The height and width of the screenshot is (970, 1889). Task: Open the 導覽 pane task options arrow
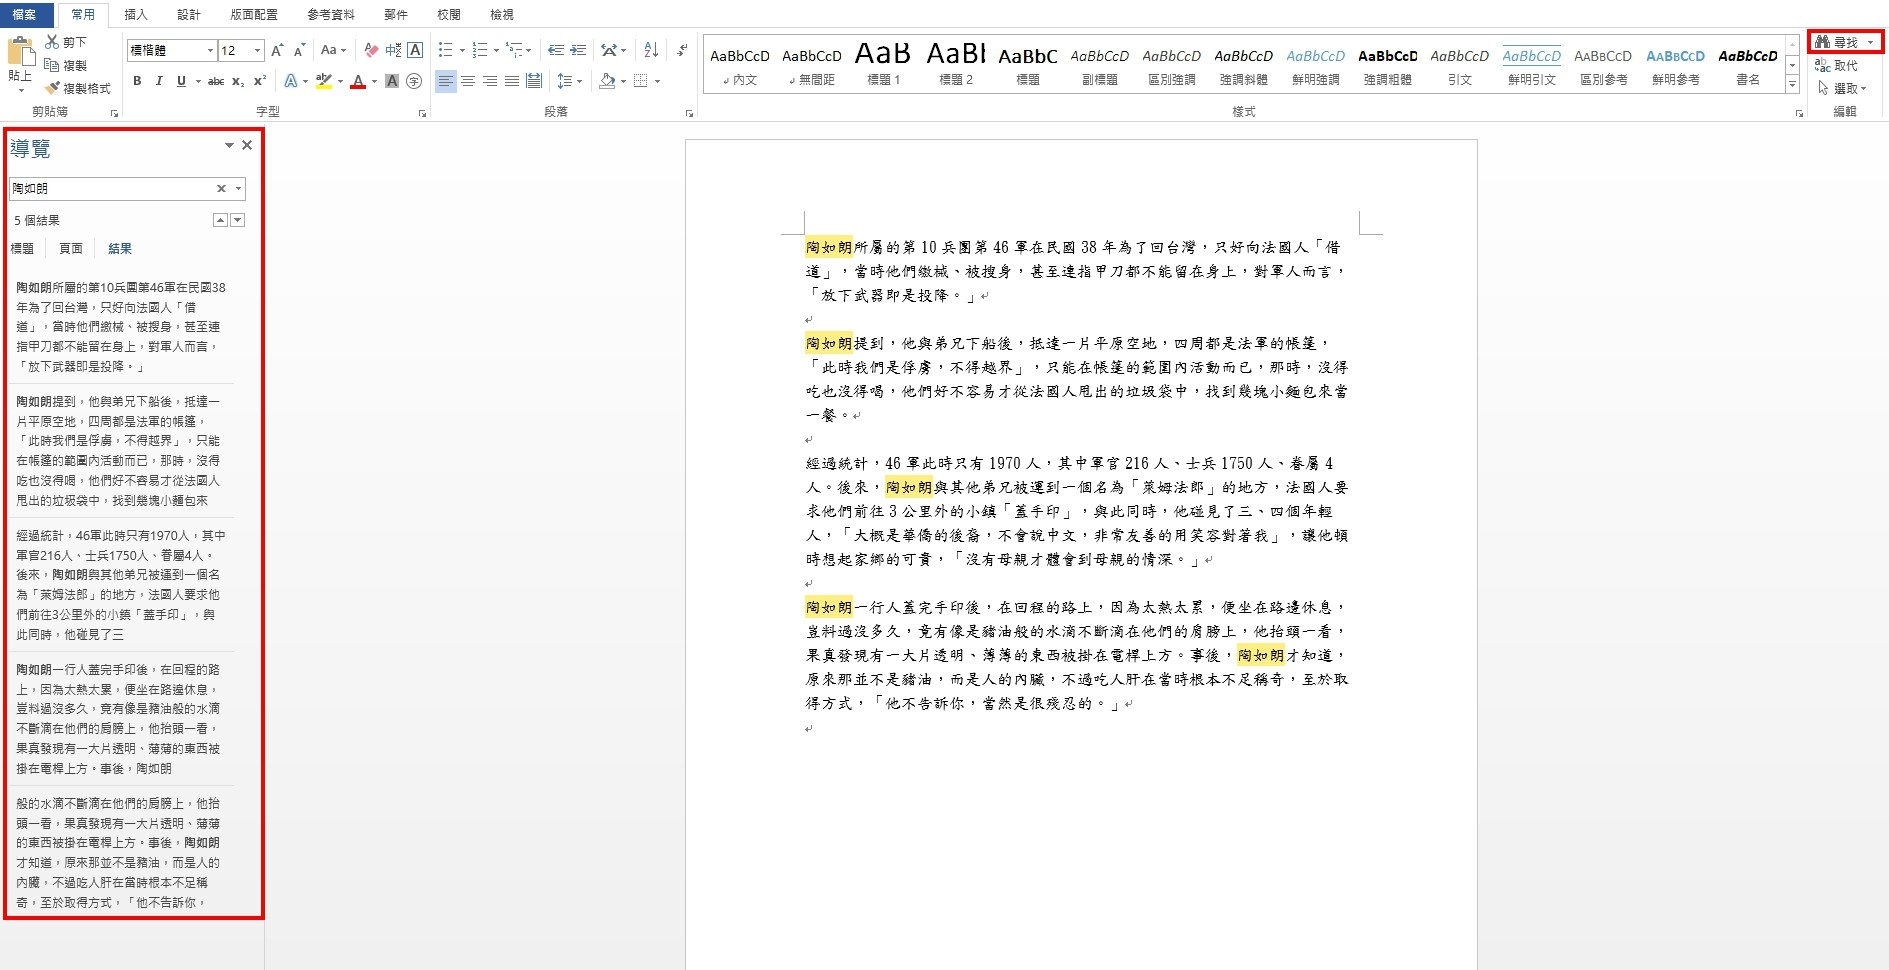coord(229,146)
